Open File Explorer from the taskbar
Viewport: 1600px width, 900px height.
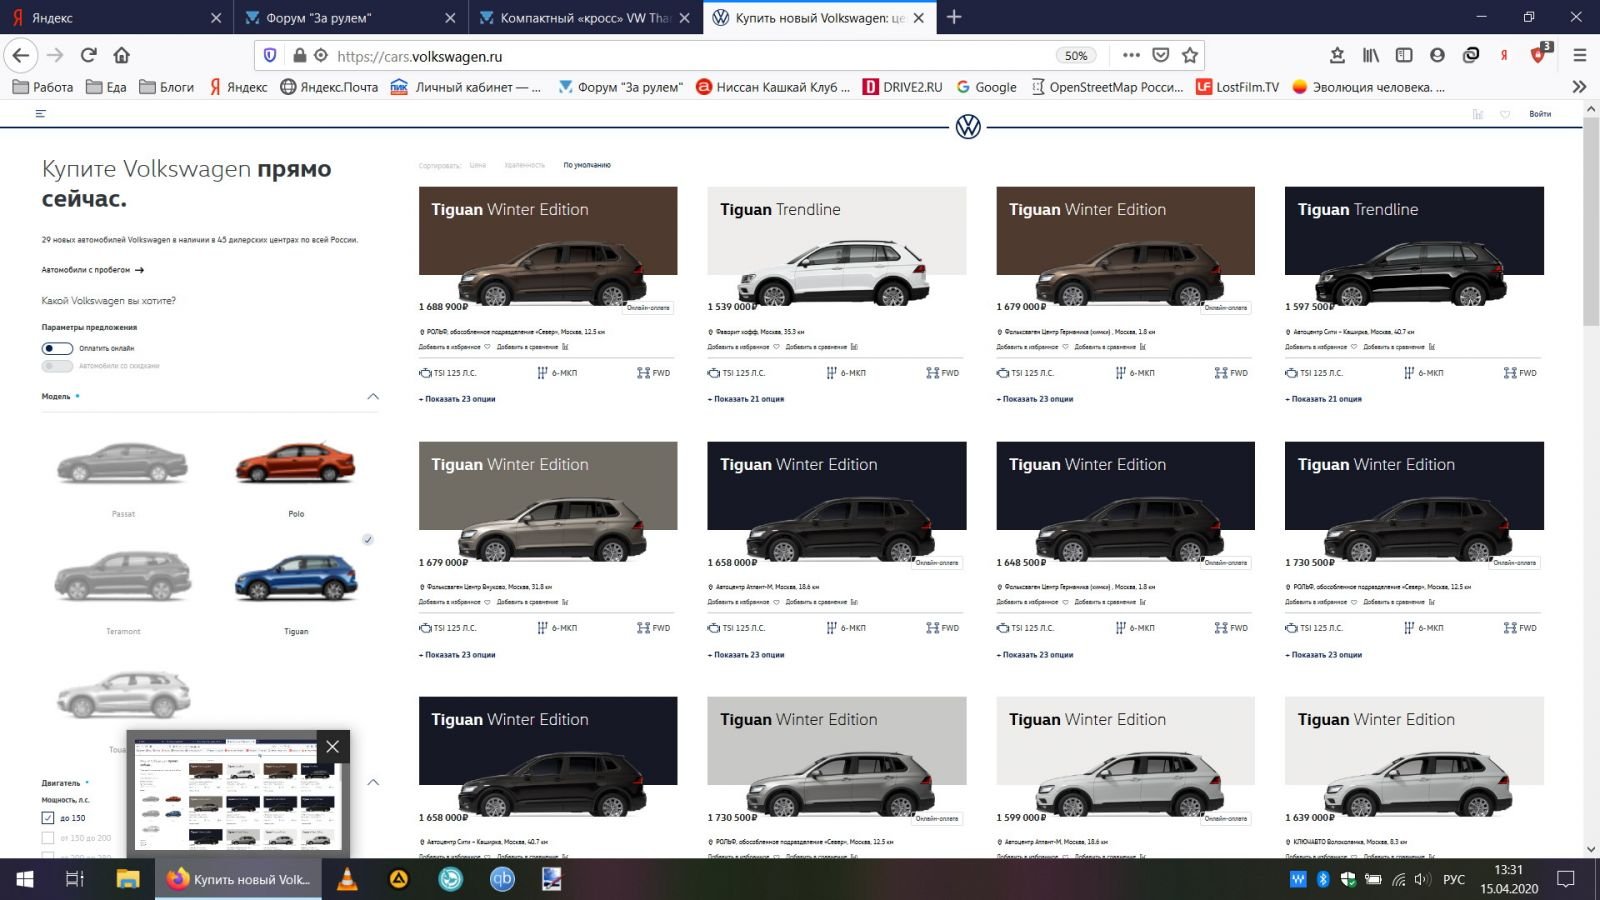[128, 879]
